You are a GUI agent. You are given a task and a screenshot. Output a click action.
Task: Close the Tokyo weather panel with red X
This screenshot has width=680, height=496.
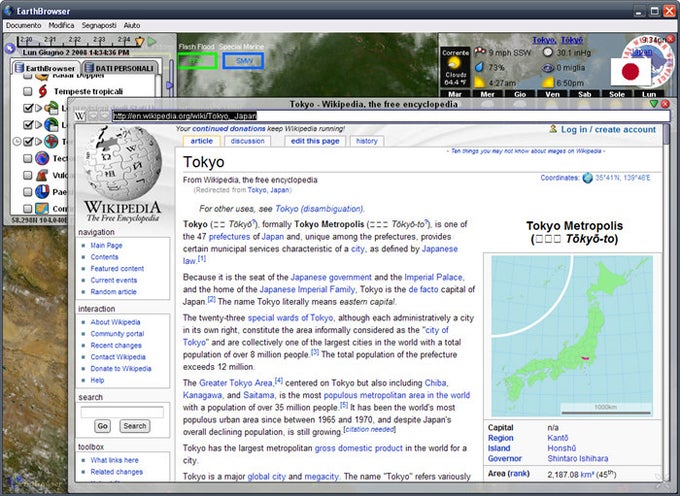[x=671, y=39]
